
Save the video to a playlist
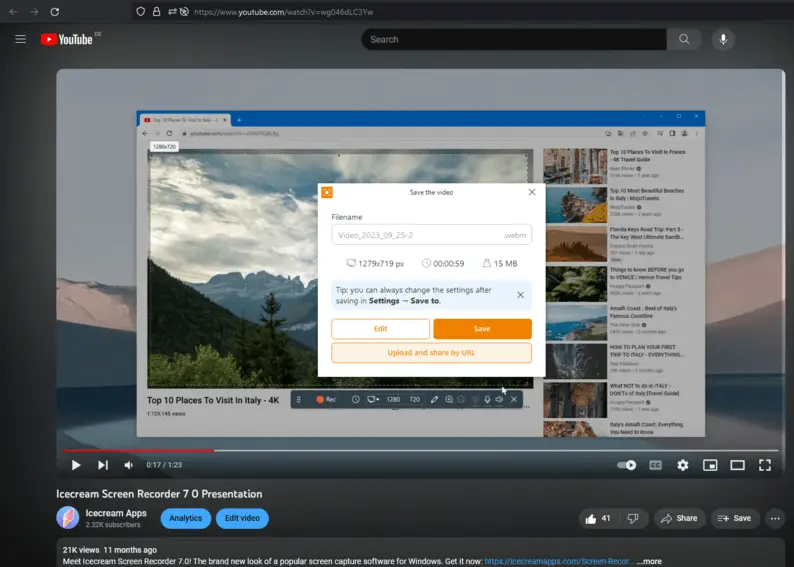[735, 518]
